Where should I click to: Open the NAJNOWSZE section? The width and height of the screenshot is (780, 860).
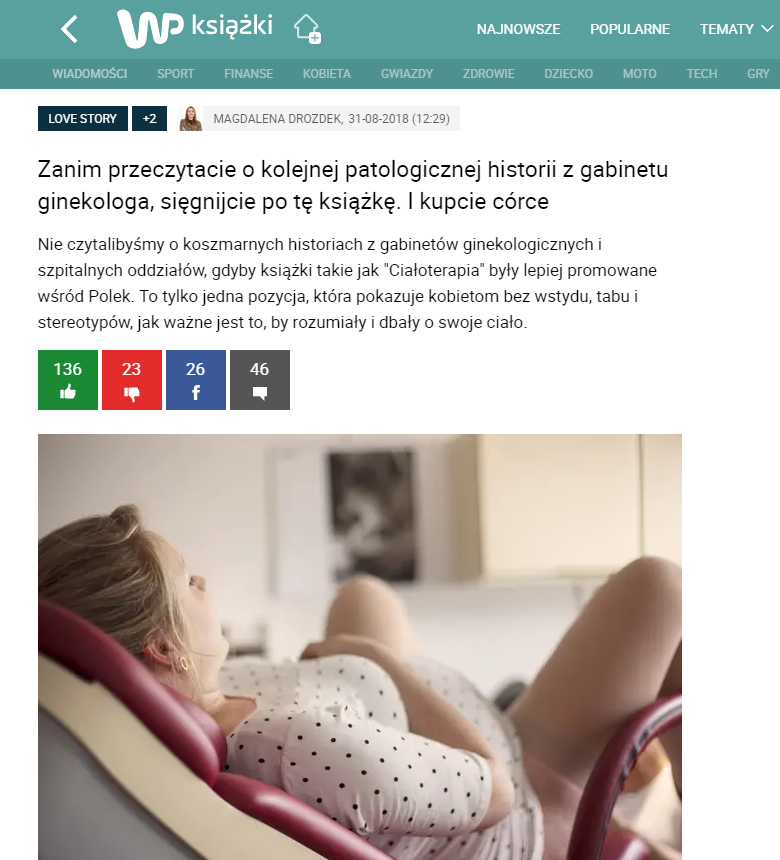point(518,29)
